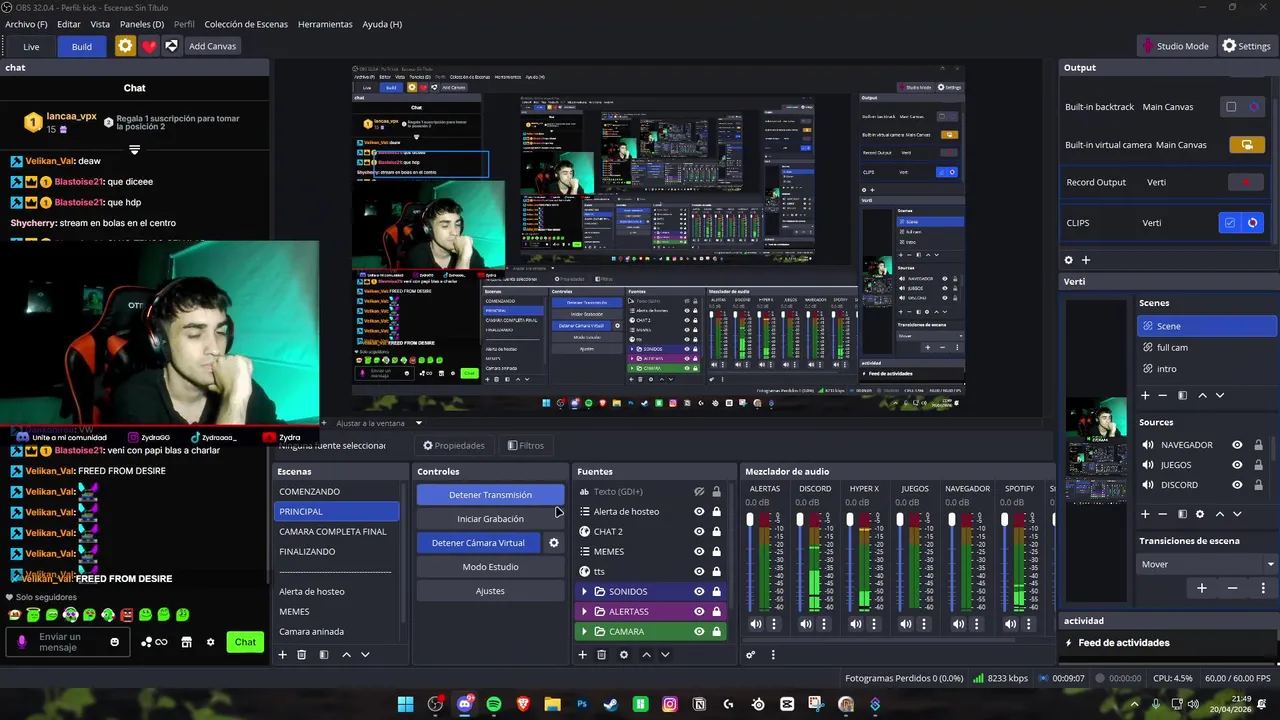Open Output panel settings gear
Viewport: 1280px width, 720px height.
coord(1068,260)
